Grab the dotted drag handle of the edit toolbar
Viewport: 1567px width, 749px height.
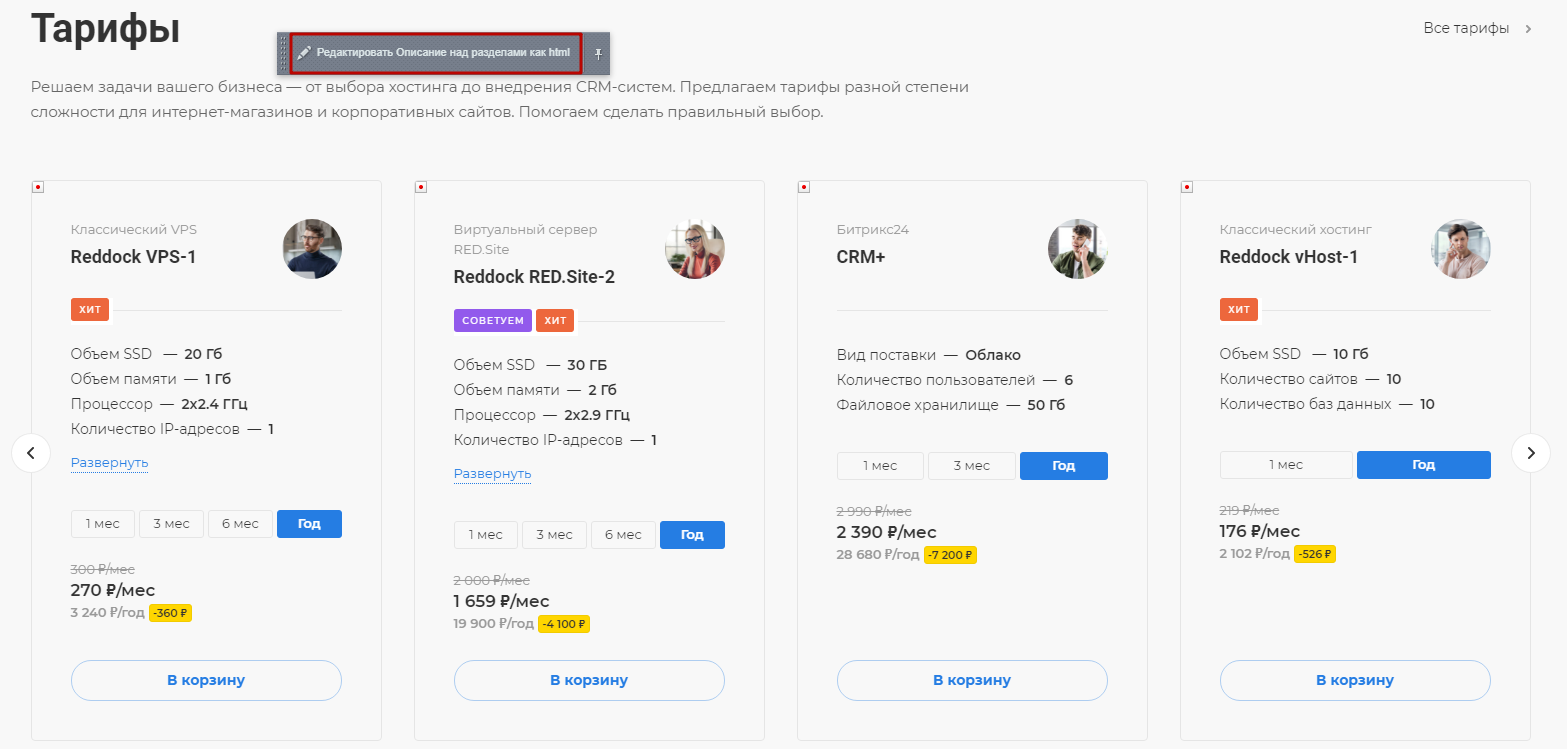pos(283,53)
